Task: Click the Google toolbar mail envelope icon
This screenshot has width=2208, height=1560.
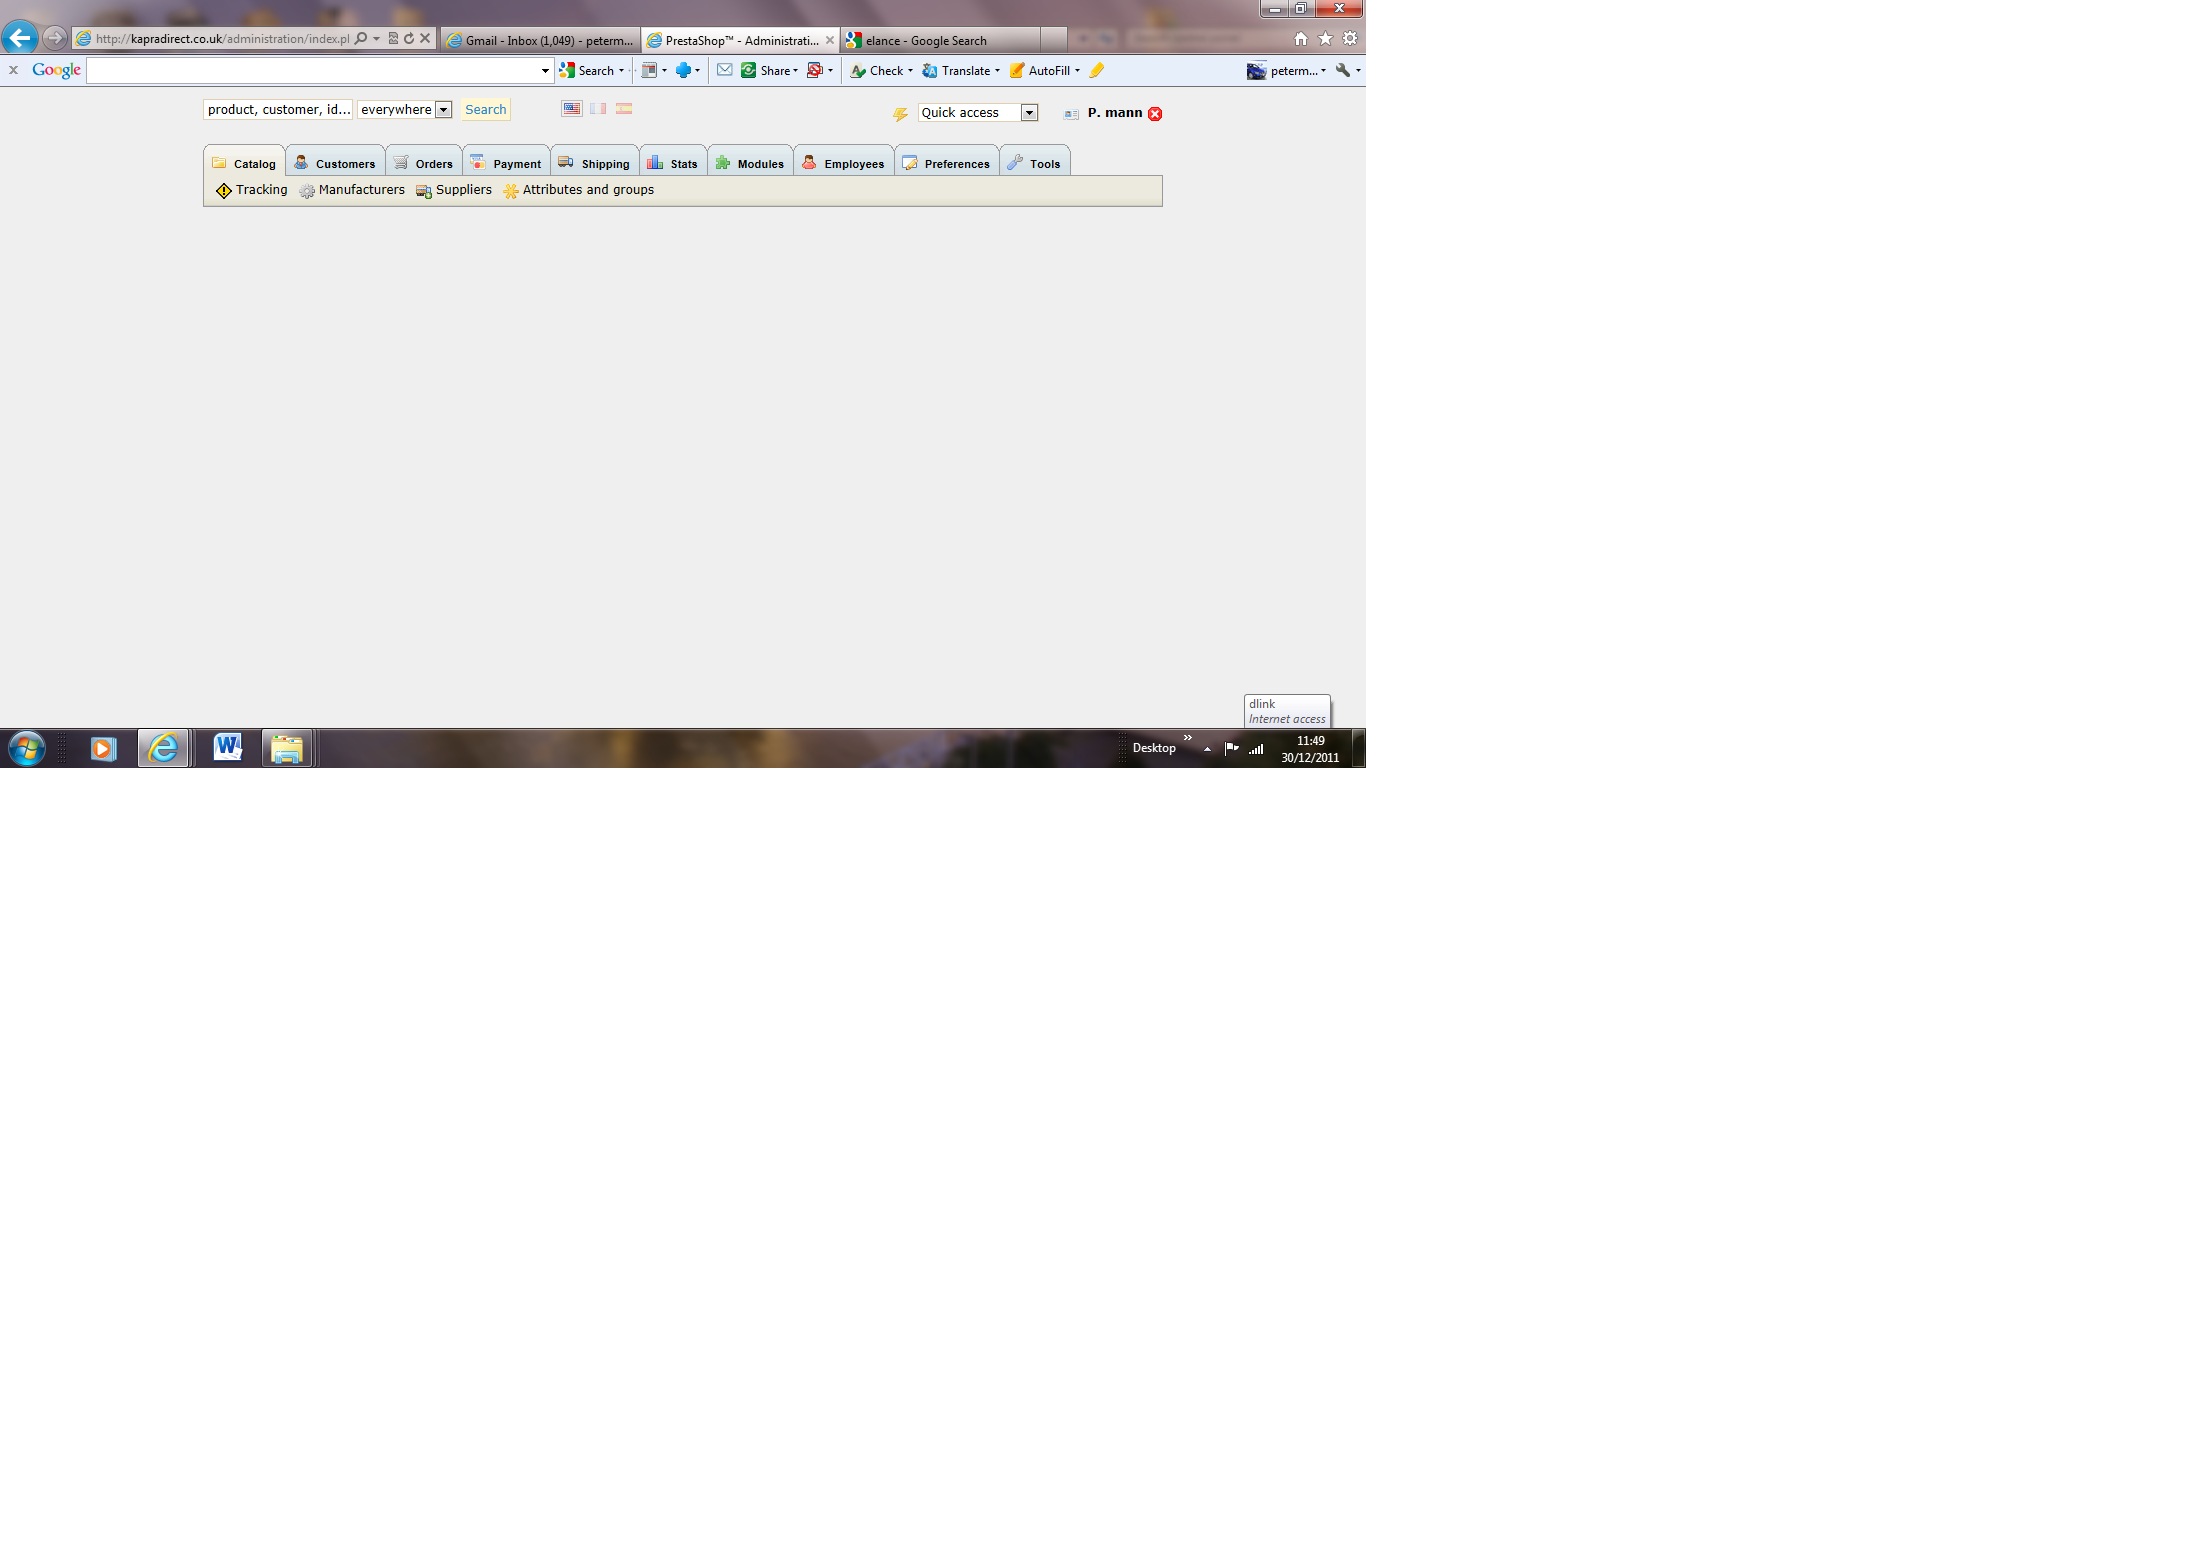Action: [725, 70]
